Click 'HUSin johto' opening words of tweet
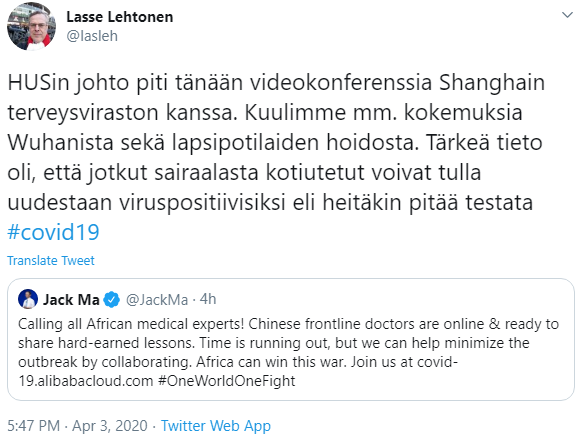Viewport: 582px width, 440px height. pos(68,82)
